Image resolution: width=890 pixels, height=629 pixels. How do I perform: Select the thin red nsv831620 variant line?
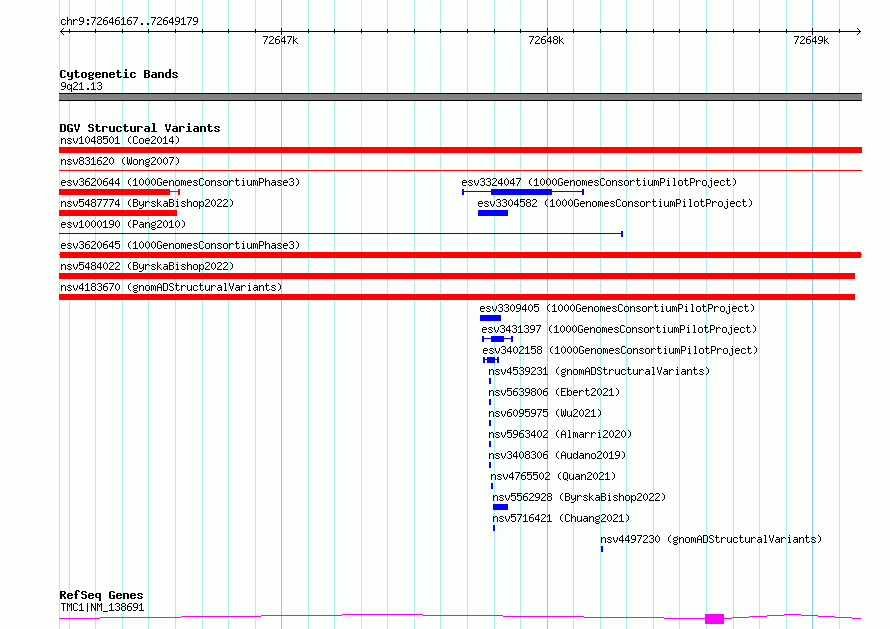click(460, 170)
